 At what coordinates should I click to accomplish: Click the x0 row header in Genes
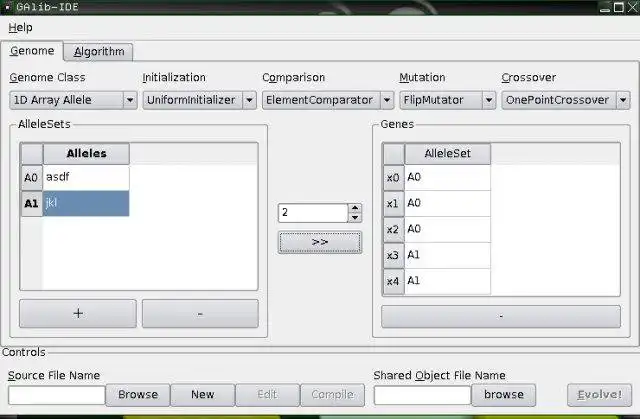[x=393, y=178]
